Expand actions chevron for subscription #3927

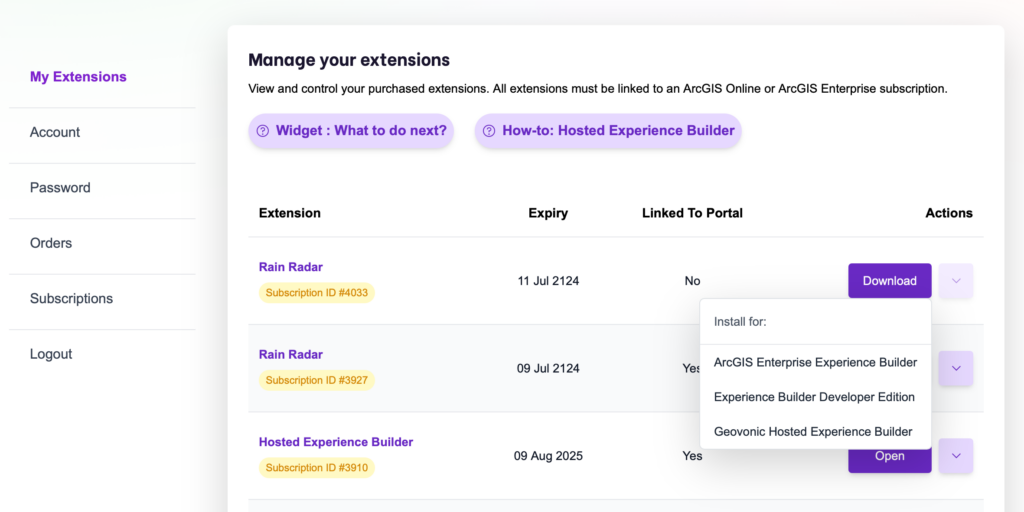956,368
